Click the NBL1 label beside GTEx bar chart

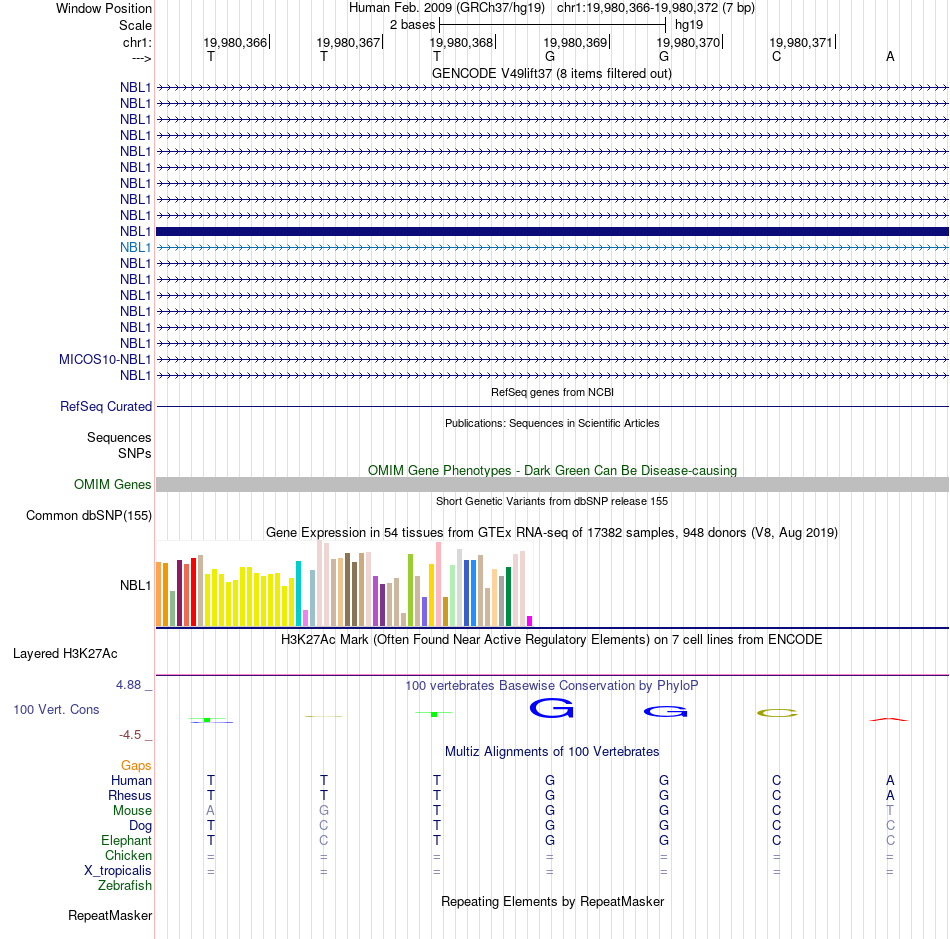click(x=135, y=585)
